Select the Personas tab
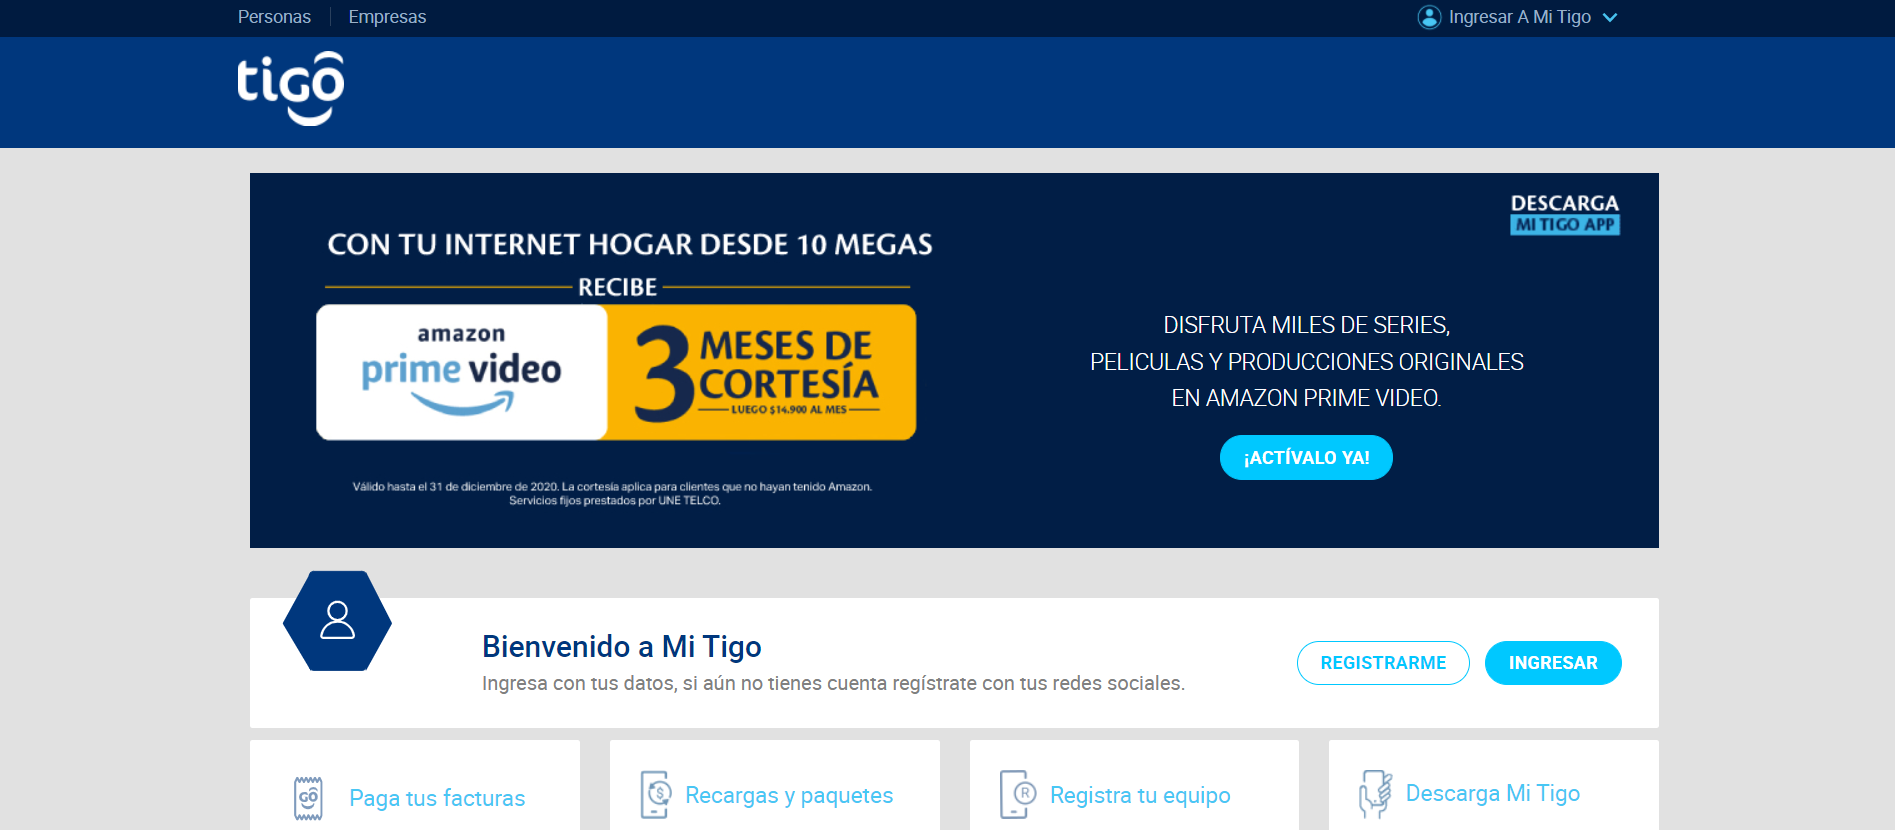This screenshot has height=831, width=1895. click(x=274, y=17)
